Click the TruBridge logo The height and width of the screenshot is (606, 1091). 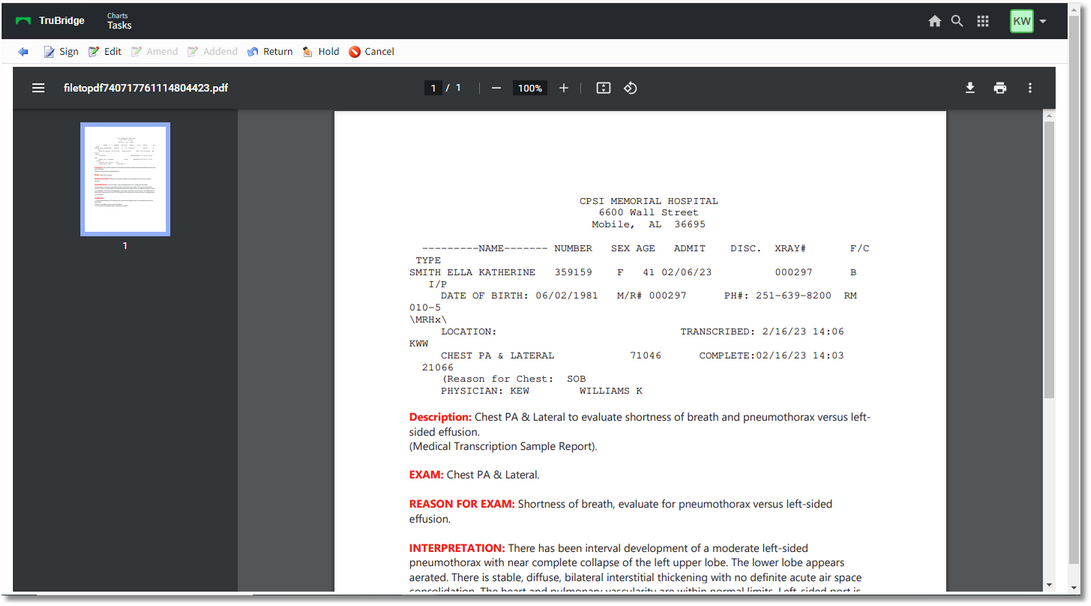(x=49, y=20)
